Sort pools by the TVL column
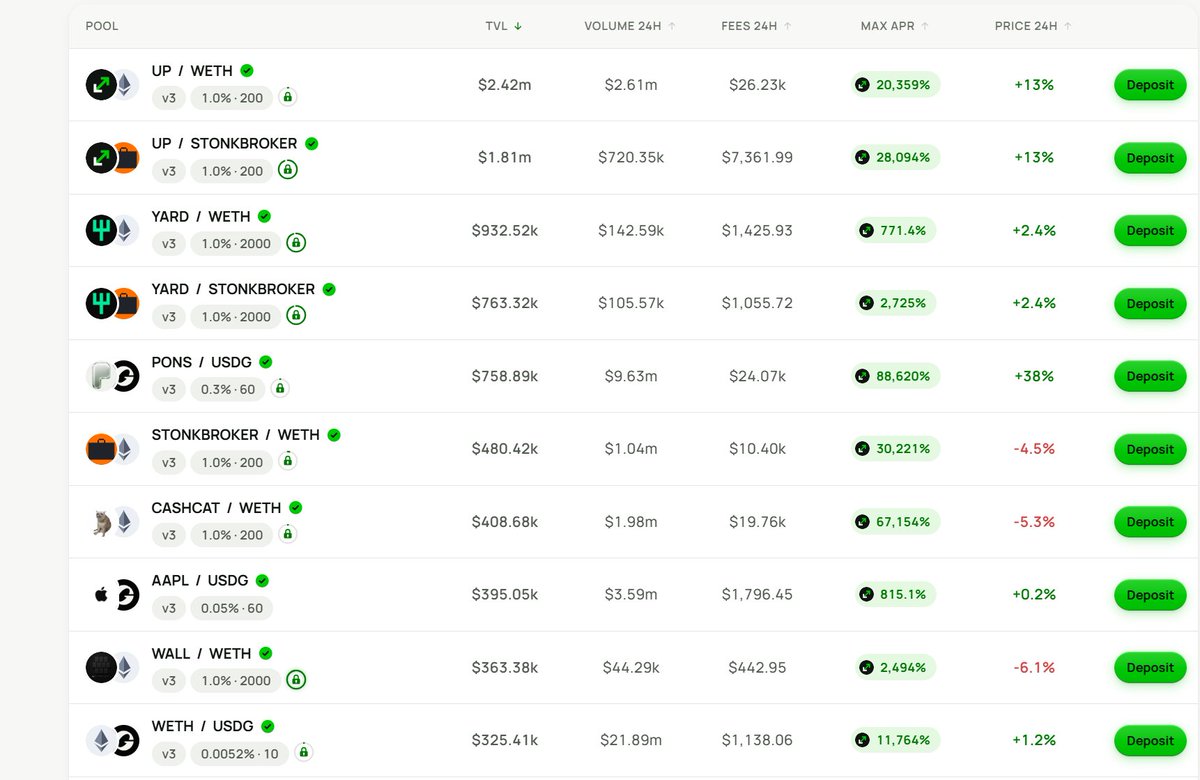 click(x=504, y=26)
